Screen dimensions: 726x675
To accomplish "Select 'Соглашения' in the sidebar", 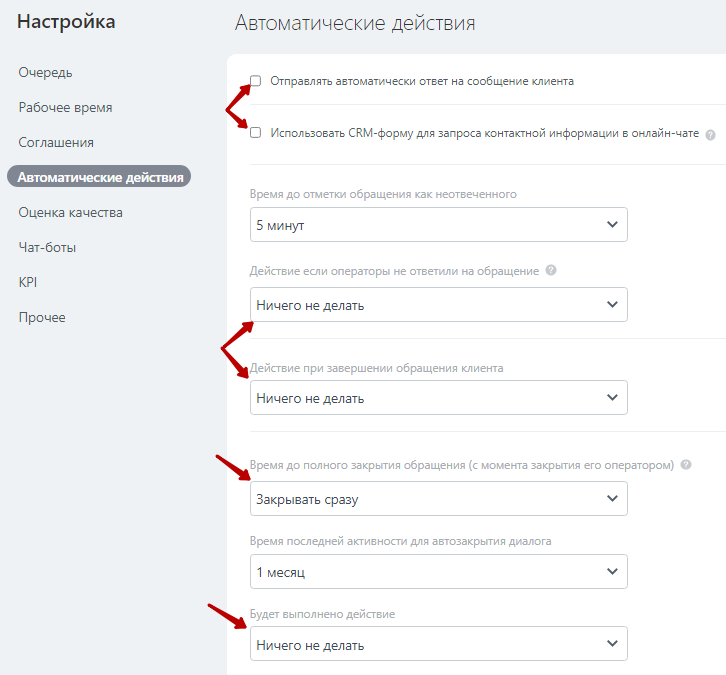I will (x=56, y=142).
